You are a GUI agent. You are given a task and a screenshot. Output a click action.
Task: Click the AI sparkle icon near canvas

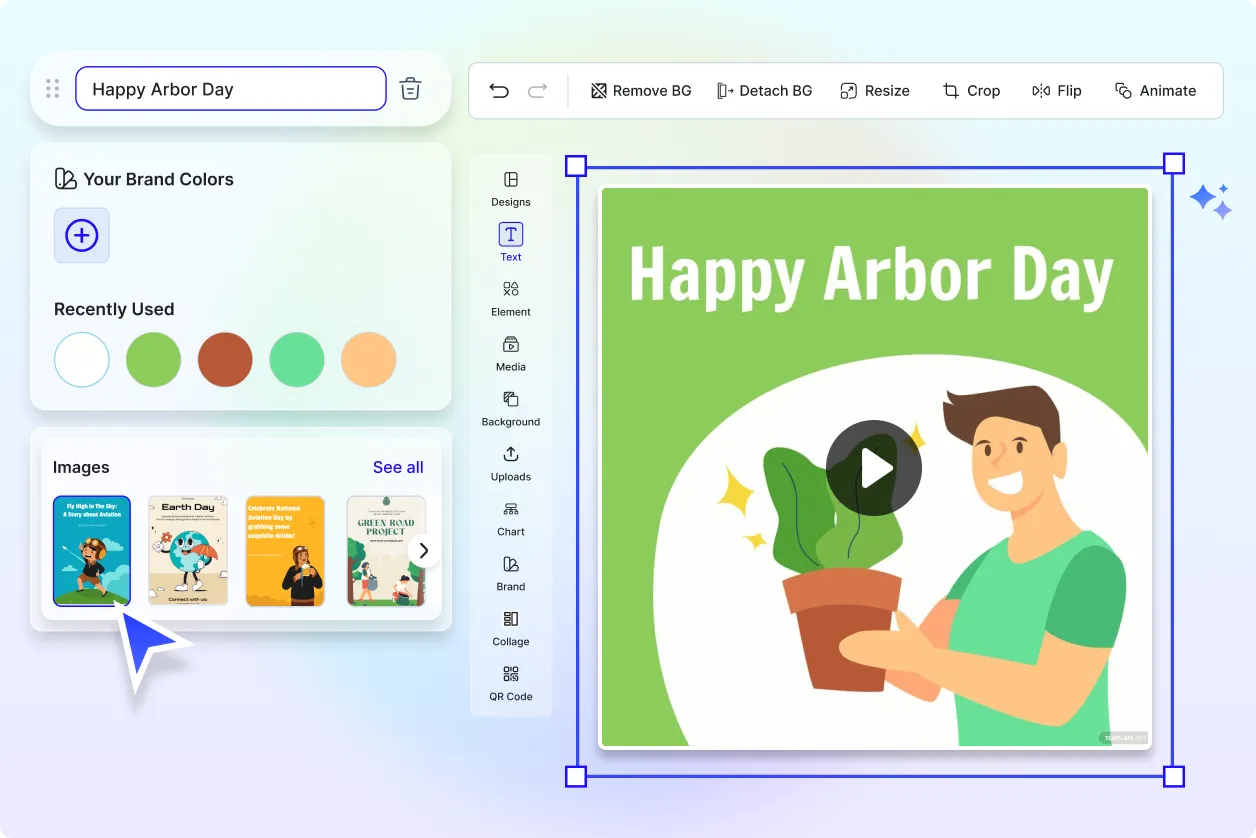point(1211,200)
